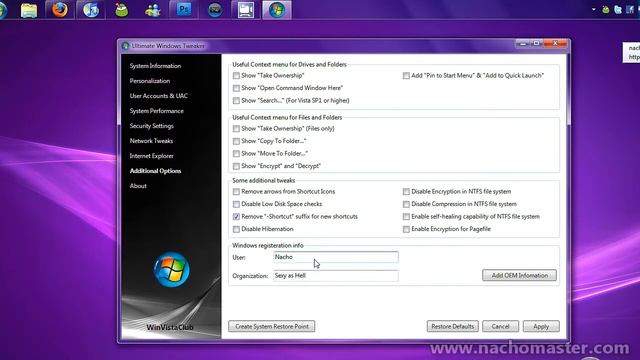
Task: Click the Start orb at the taskbar edge
Action: [x=3, y=10]
